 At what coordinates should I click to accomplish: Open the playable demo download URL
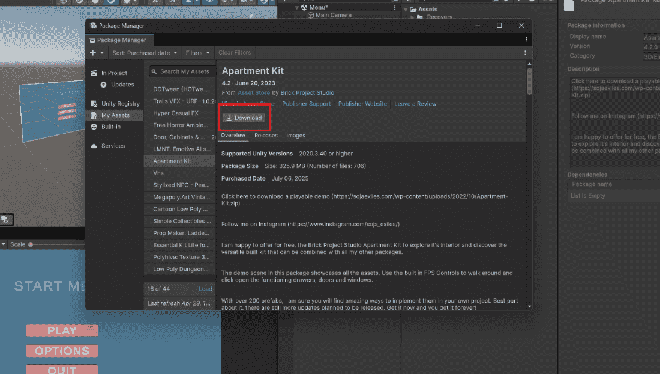point(365,199)
